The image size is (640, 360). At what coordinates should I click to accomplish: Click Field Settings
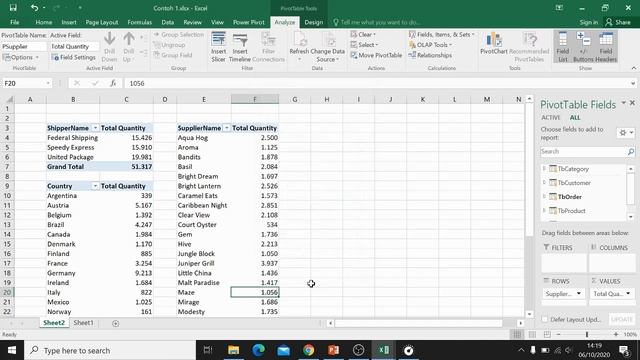(x=73, y=58)
